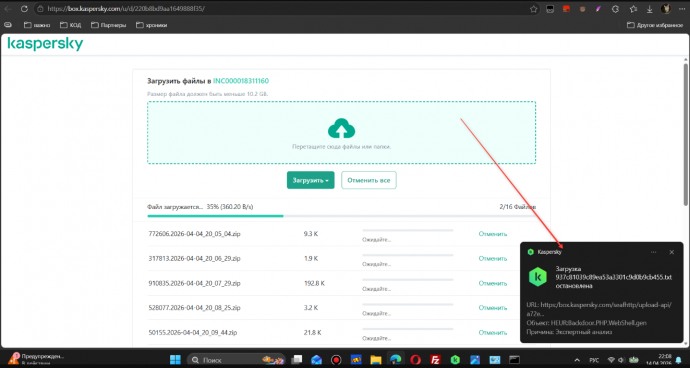Show hidden system tray icons
Image resolution: width=690 pixels, height=368 pixels.
(x=577, y=360)
